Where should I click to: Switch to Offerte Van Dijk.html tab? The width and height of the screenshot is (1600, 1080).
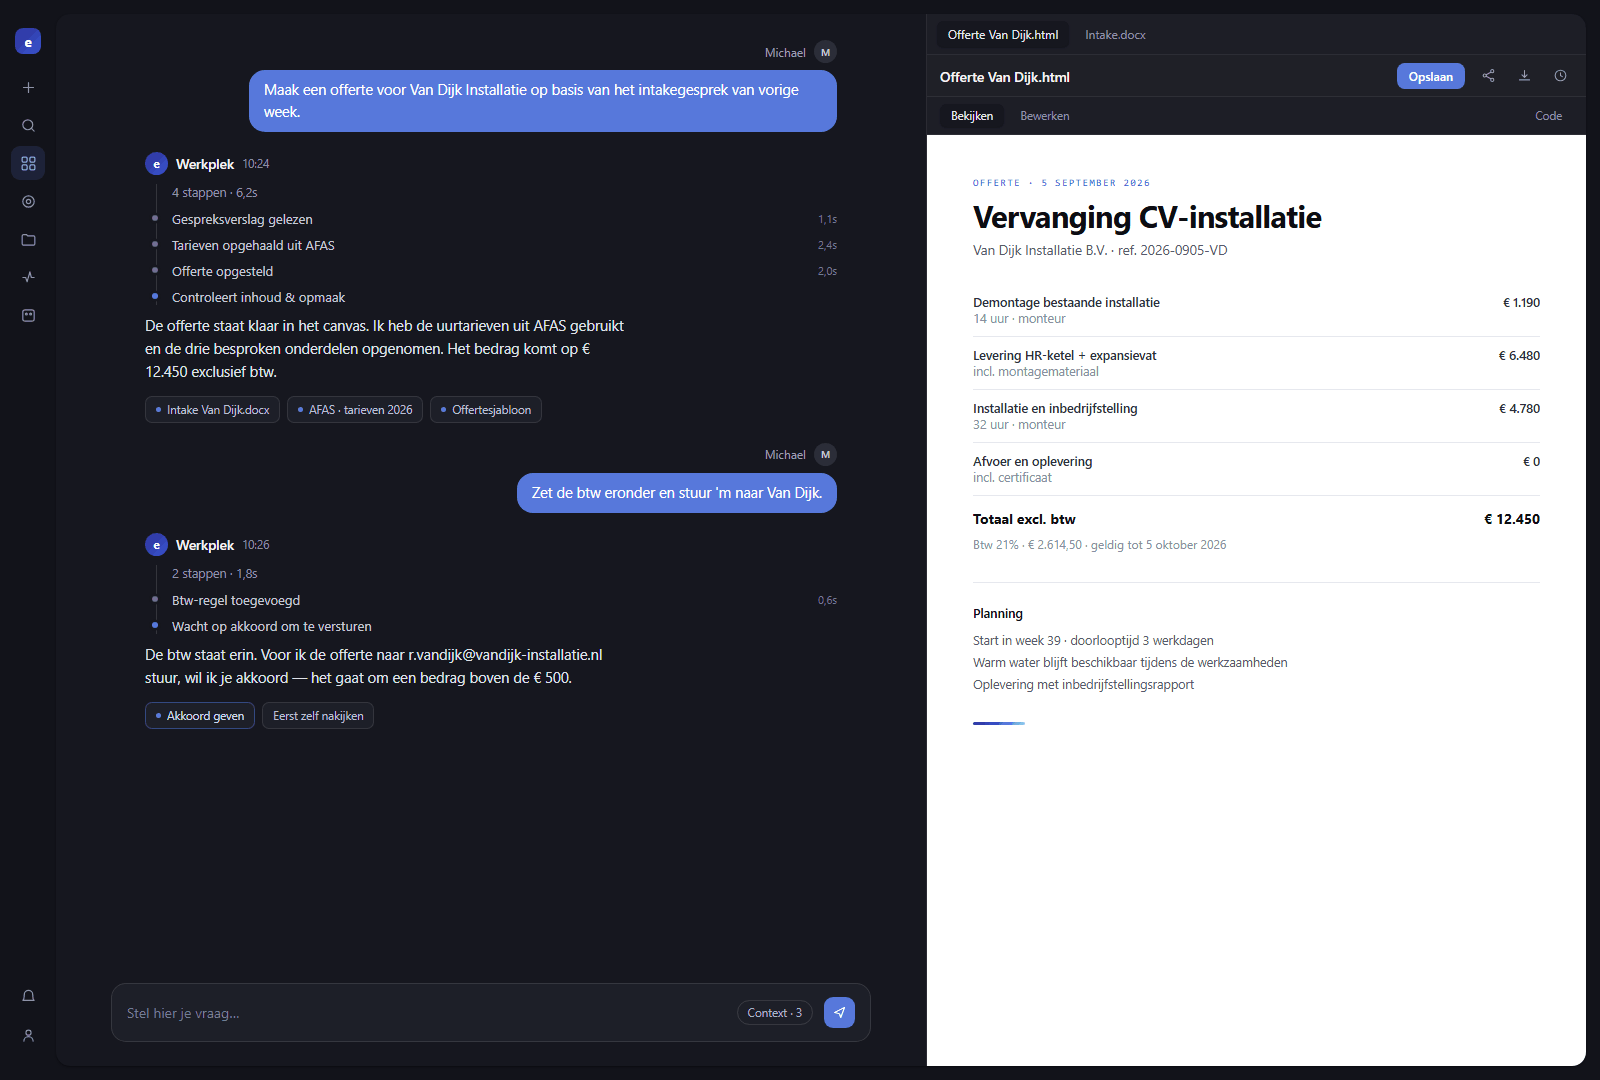[x=1002, y=35]
